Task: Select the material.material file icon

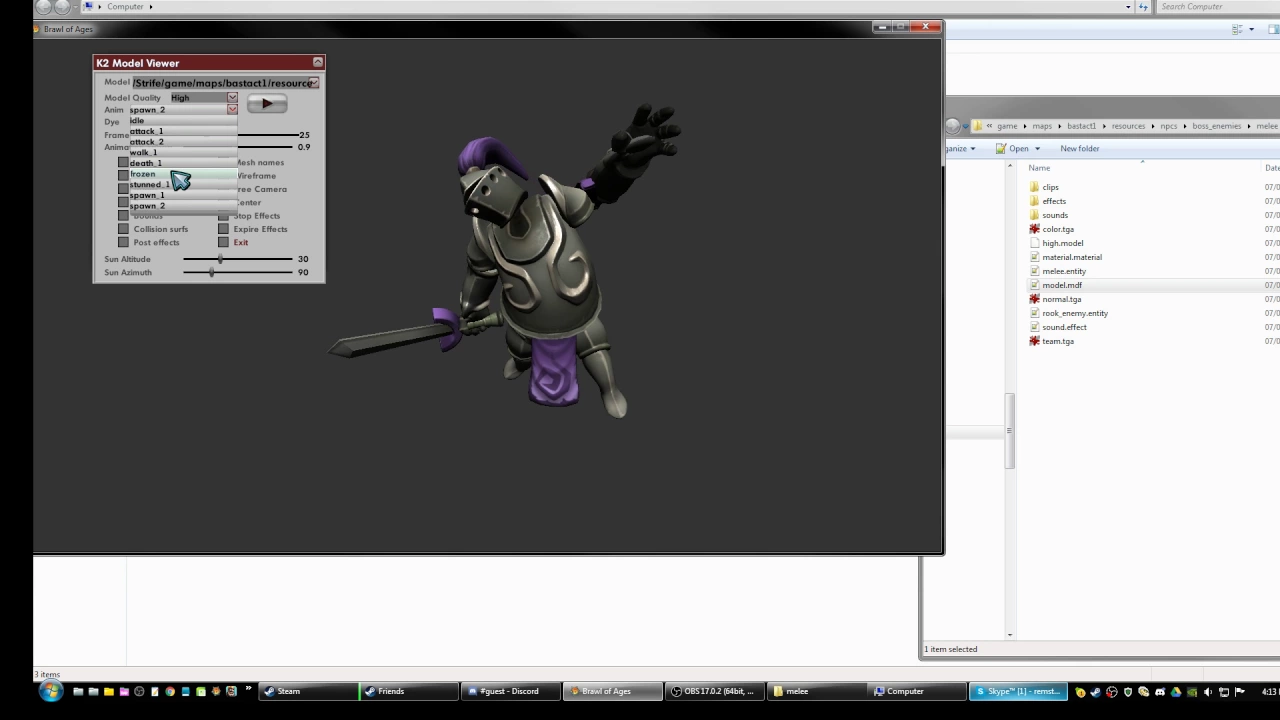Action: click(1035, 257)
